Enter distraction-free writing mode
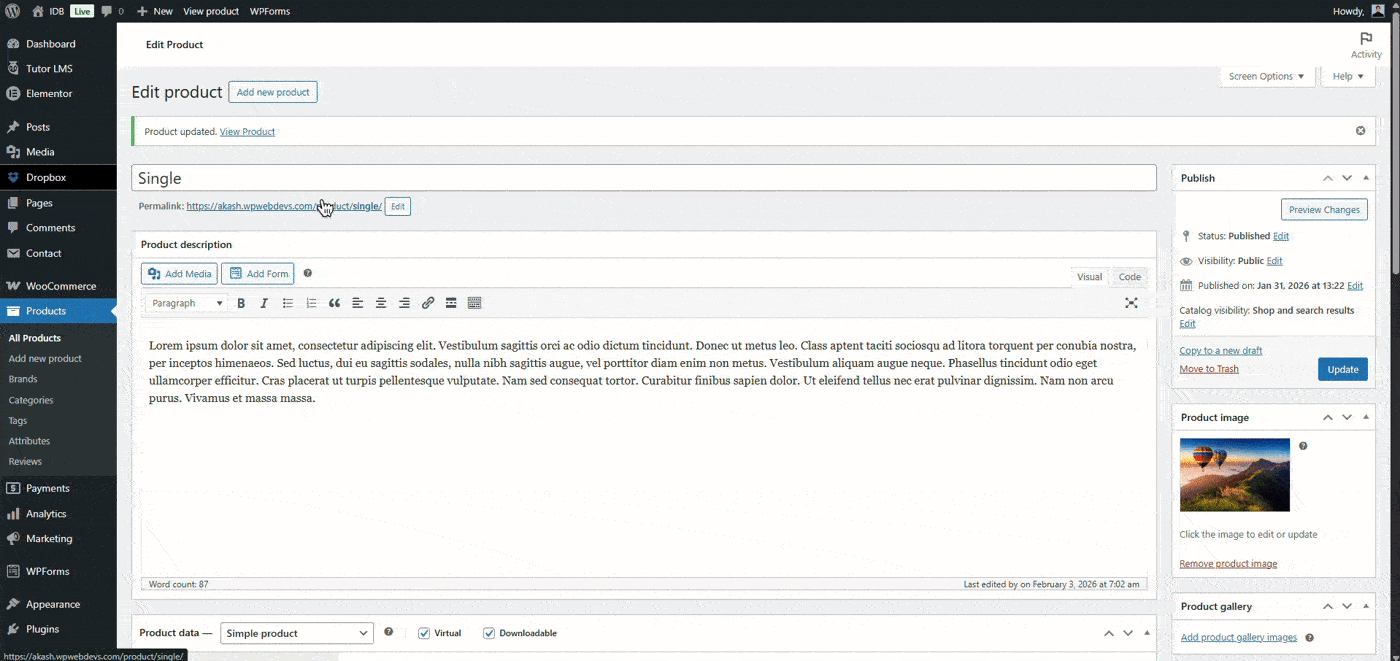 1131,303
